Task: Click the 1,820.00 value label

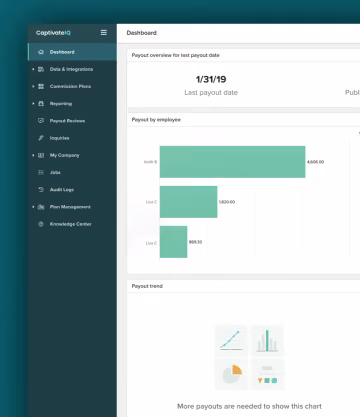Action: click(x=227, y=202)
